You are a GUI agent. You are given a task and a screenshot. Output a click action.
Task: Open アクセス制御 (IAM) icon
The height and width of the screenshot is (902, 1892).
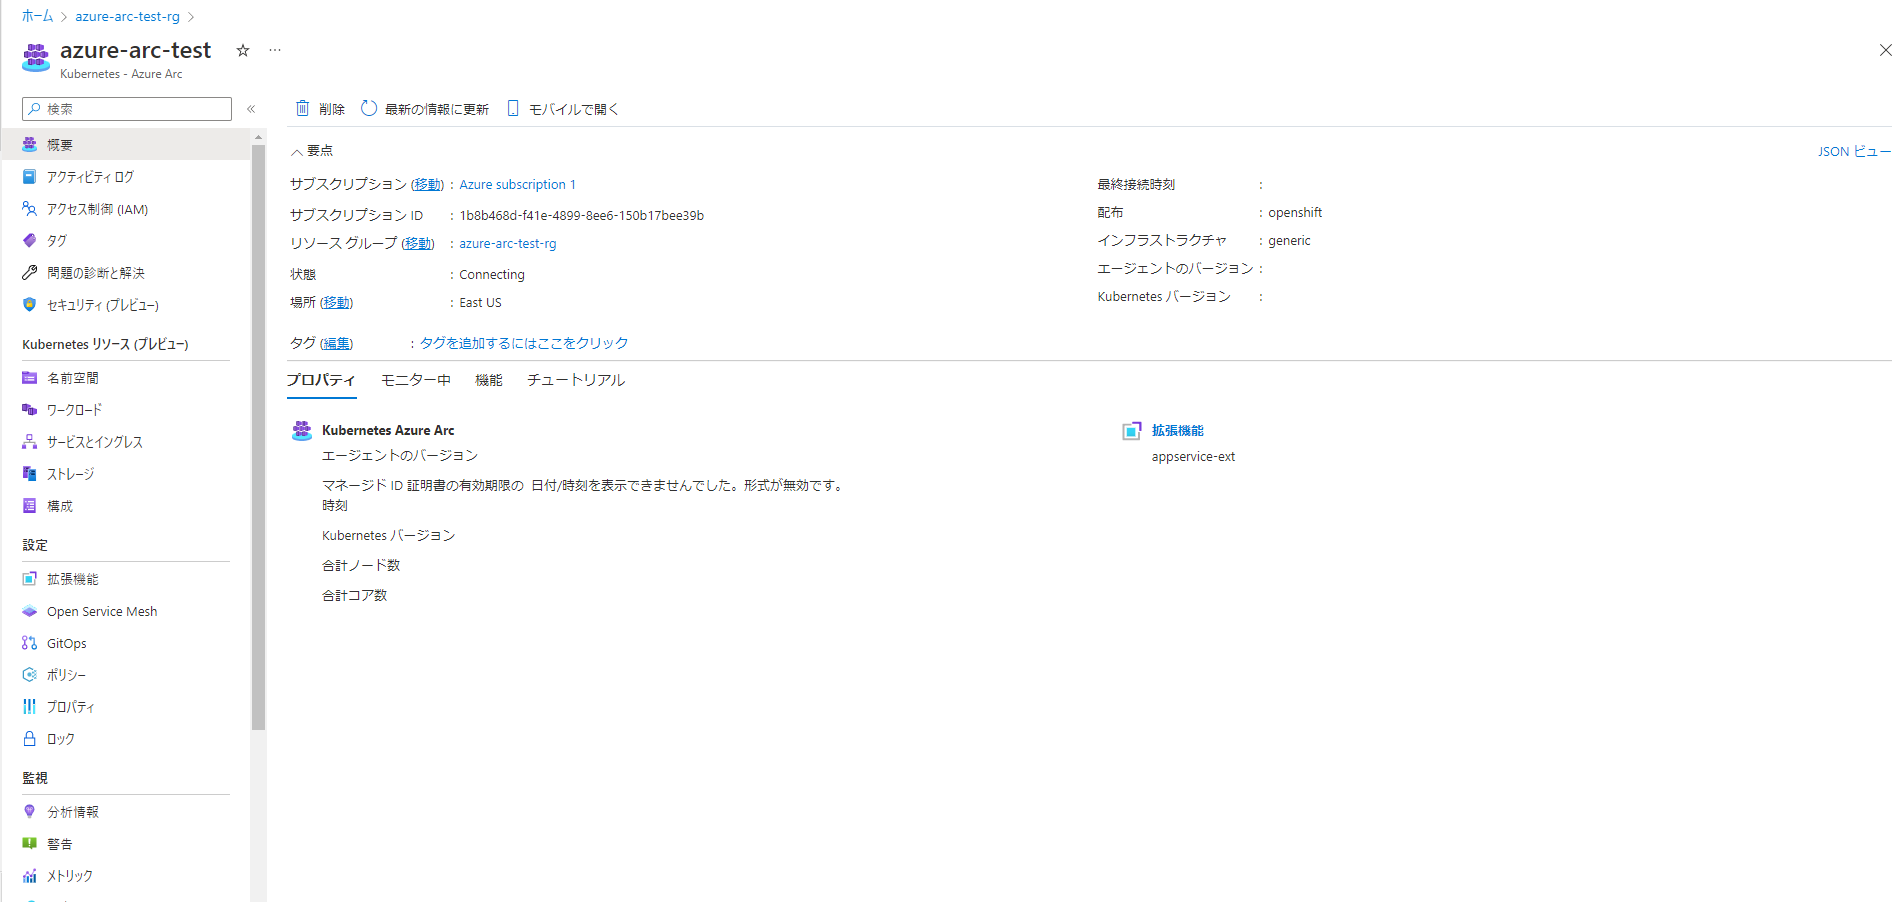pyautogui.click(x=30, y=208)
